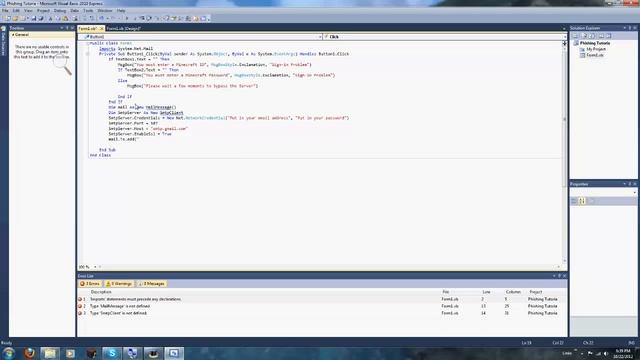
Task: Click the system tray clock
Action: click(622, 353)
